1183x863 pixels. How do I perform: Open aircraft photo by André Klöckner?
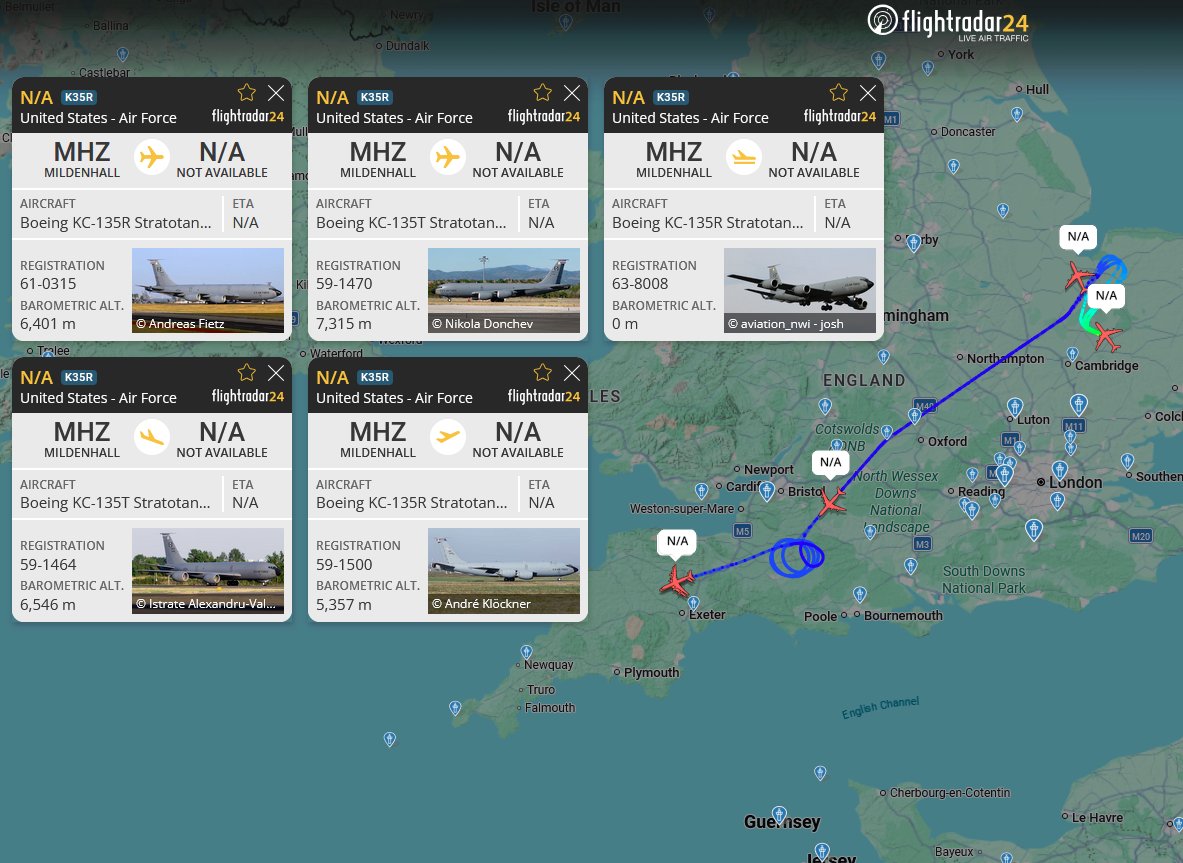(504, 570)
